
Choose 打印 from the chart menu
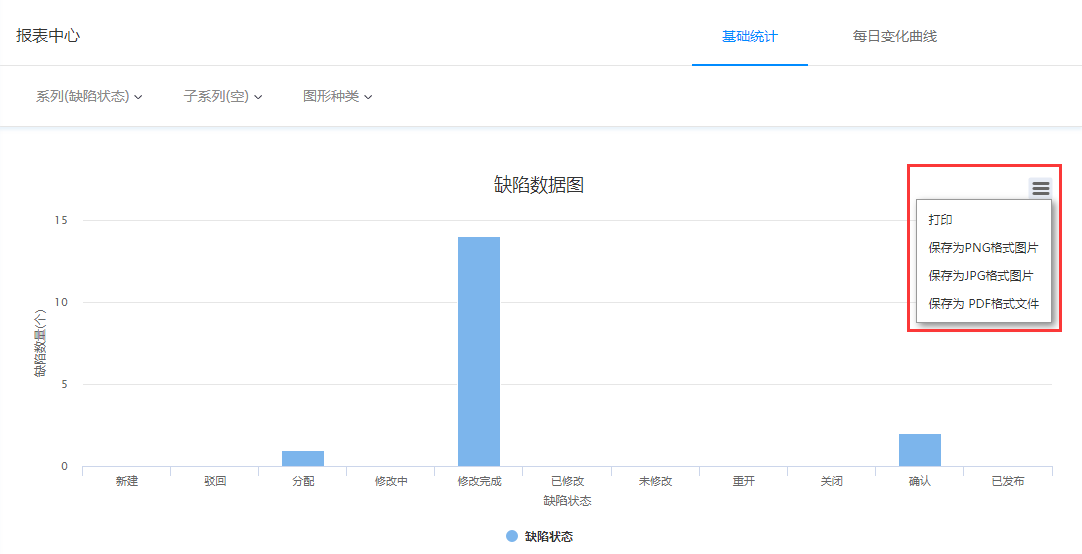tap(940, 220)
